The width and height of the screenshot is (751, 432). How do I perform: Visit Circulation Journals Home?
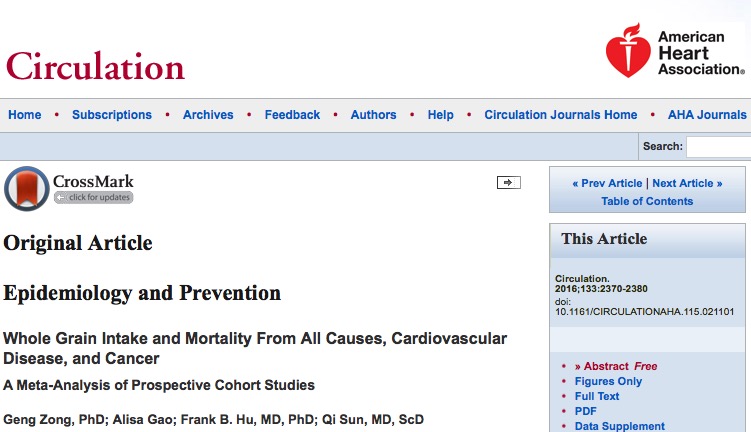[x=561, y=115]
